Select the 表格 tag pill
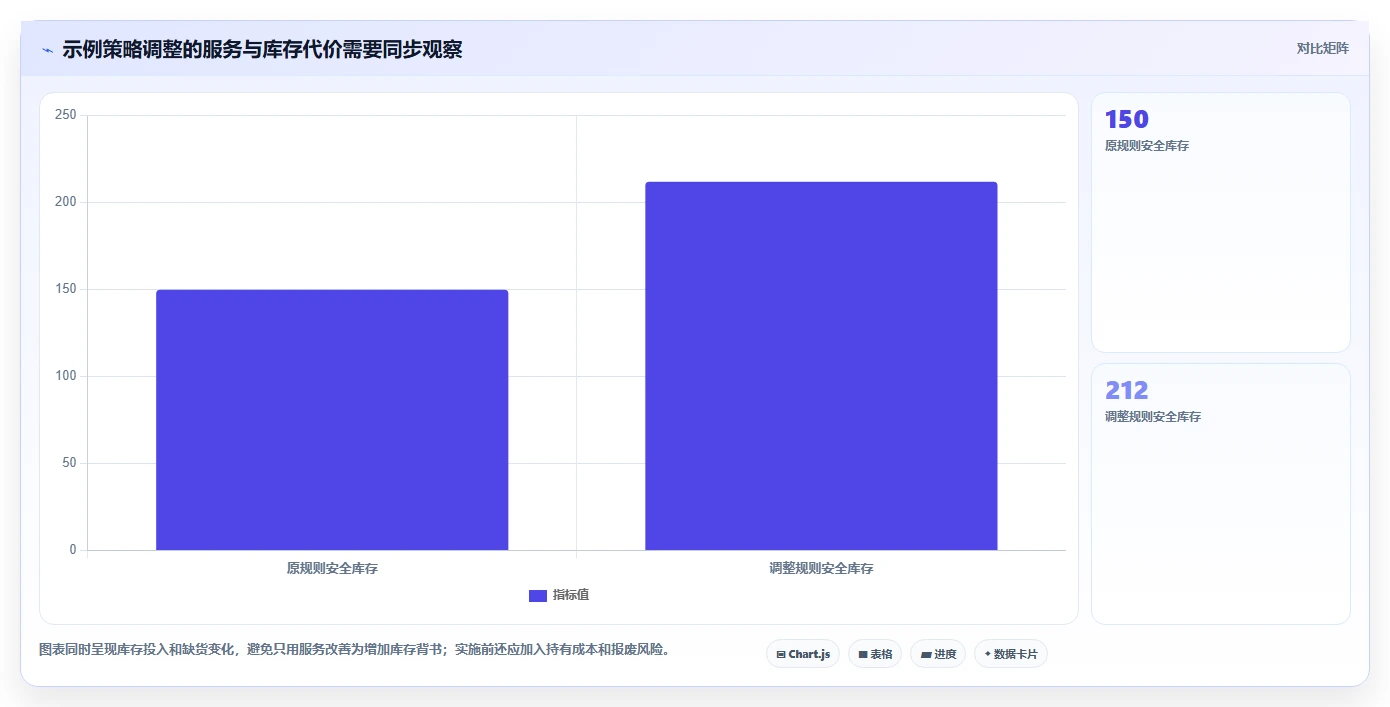The width and height of the screenshot is (1390, 707). tap(875, 654)
